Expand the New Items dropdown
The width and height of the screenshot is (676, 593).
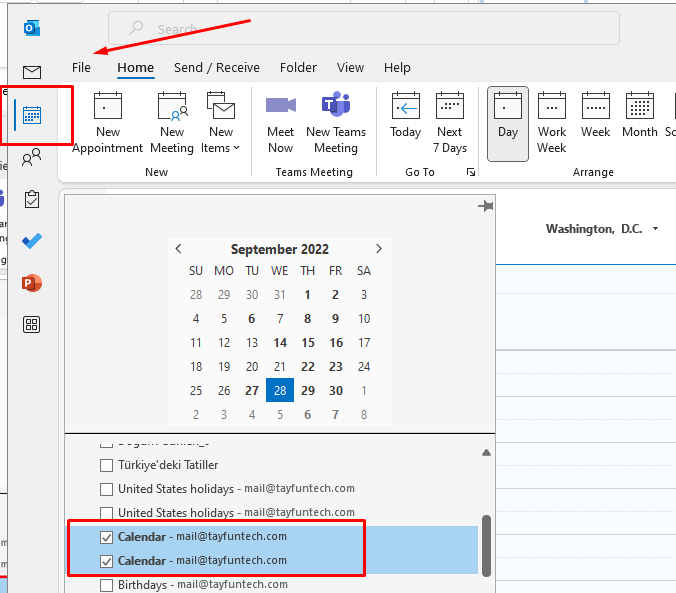coord(221,124)
